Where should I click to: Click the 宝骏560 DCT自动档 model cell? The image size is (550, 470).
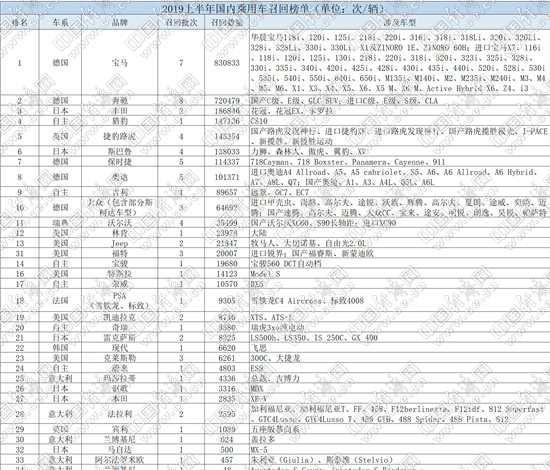(400, 263)
